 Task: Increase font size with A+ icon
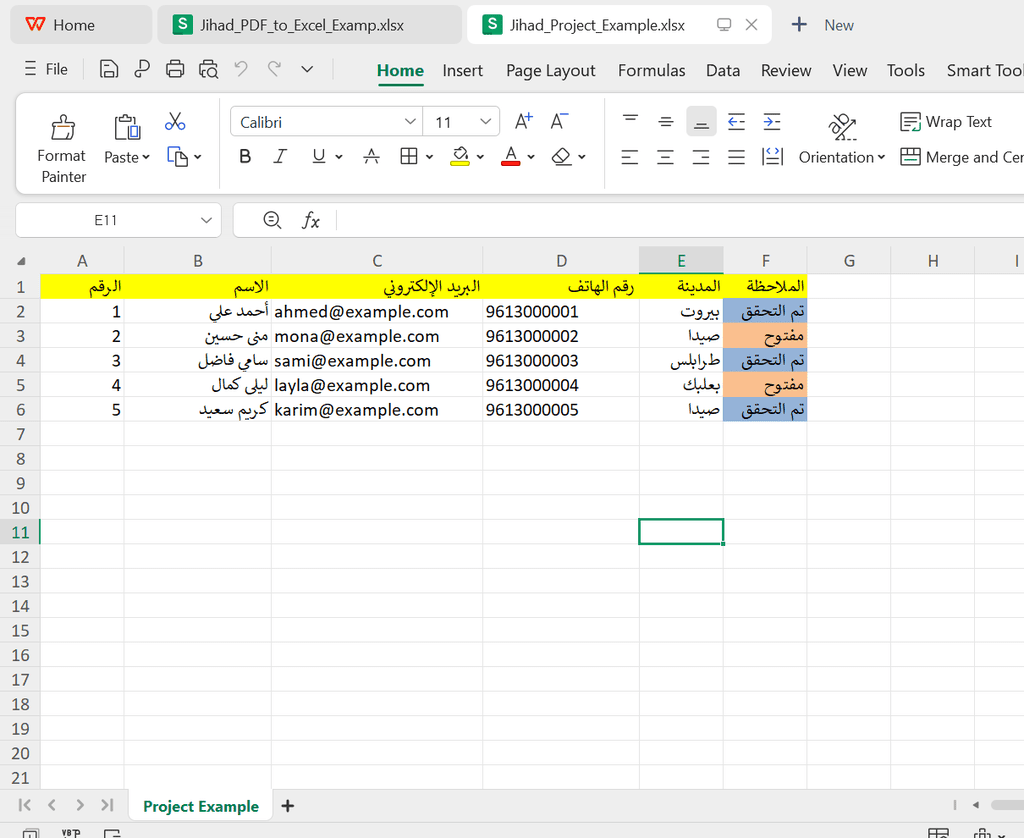[523, 122]
